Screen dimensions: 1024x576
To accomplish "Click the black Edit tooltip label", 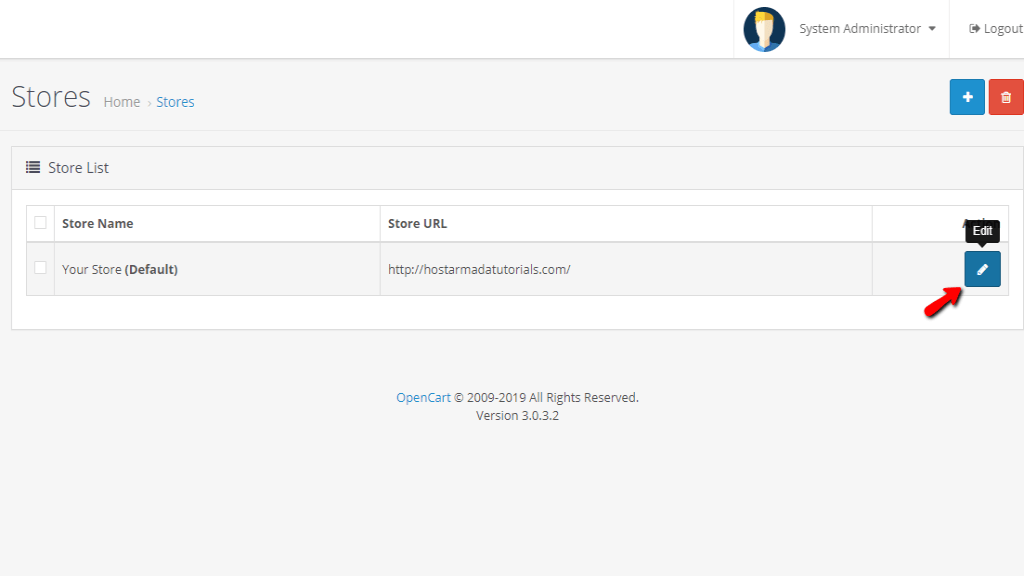I will click(982, 231).
